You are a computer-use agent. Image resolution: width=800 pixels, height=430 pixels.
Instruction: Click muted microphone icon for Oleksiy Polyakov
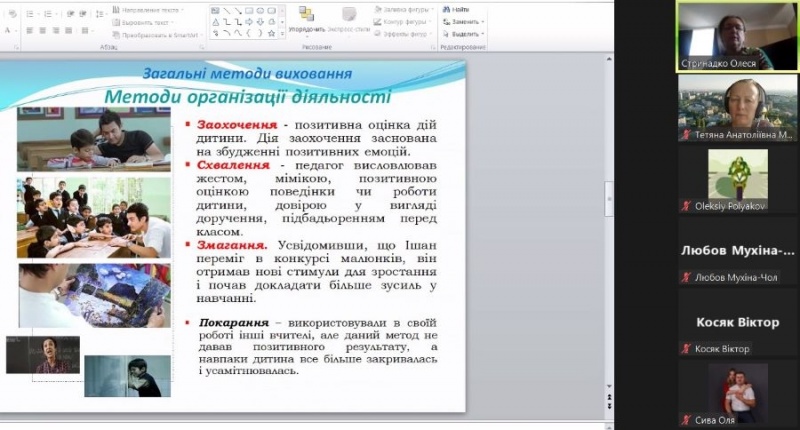click(686, 206)
